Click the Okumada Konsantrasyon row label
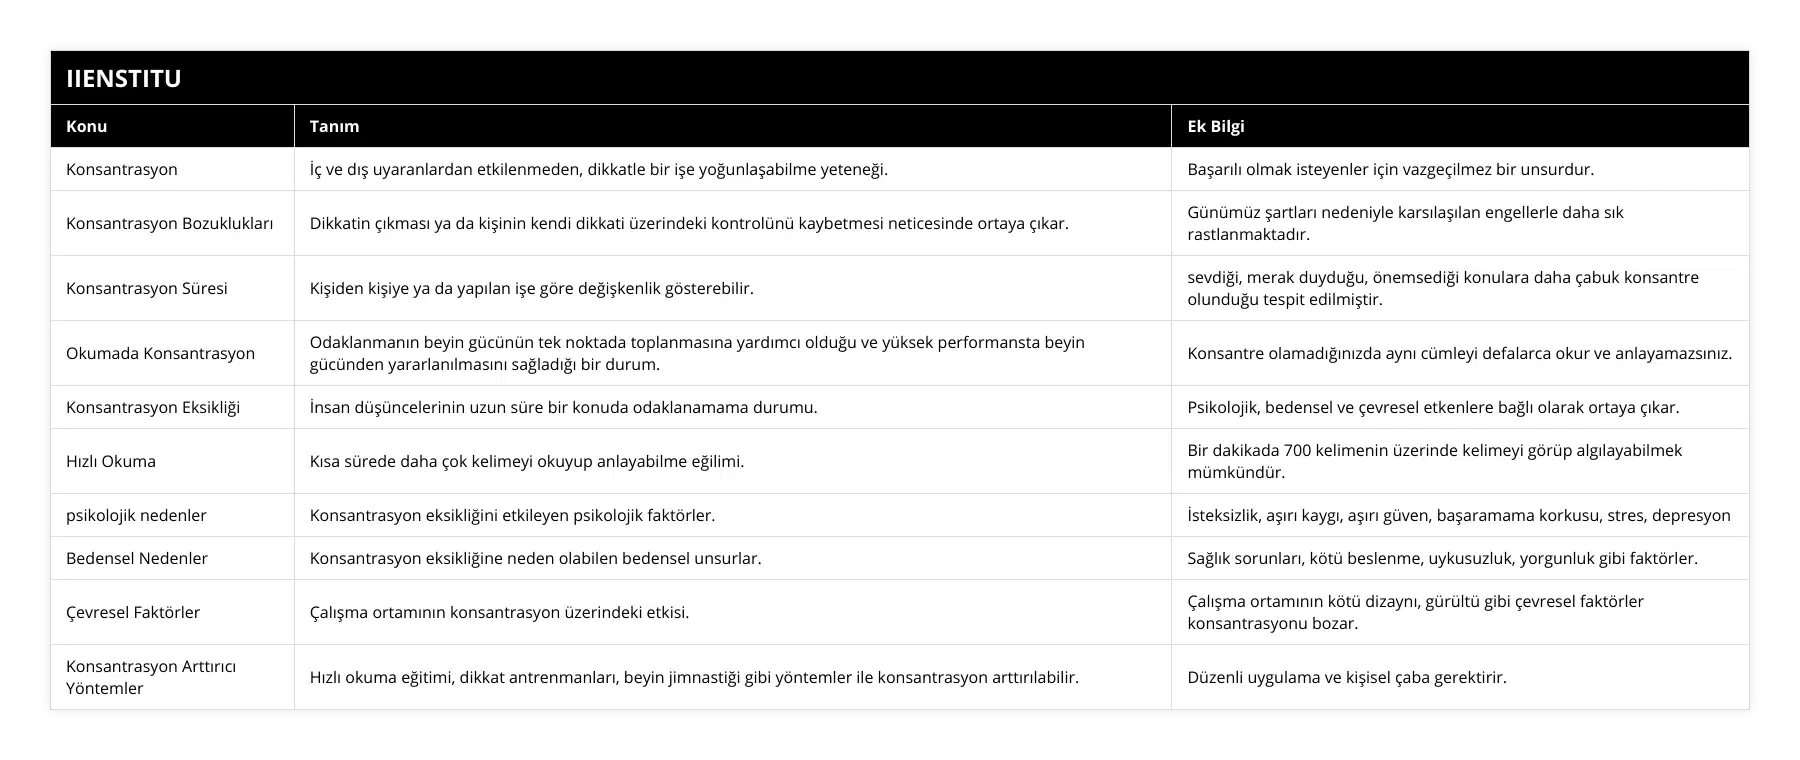 tap(160, 353)
